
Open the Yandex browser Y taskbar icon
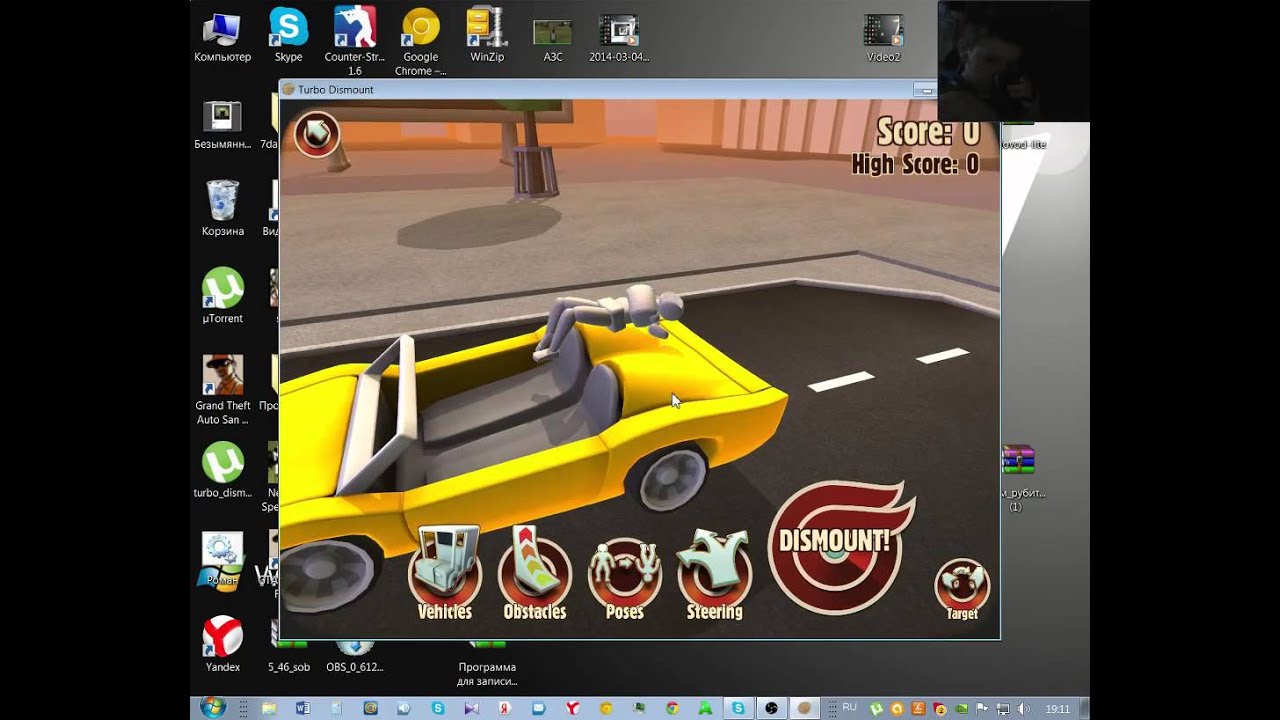coord(573,708)
